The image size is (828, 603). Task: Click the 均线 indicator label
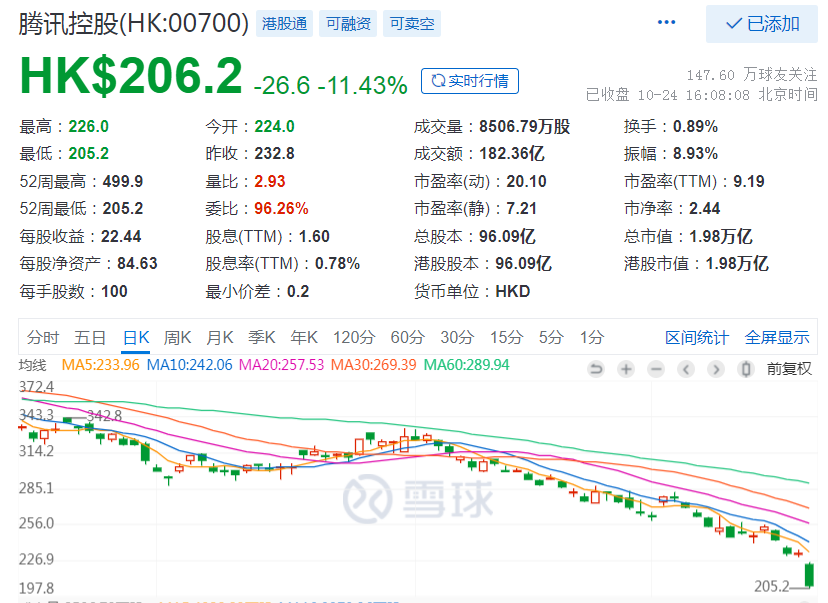(x=33, y=365)
